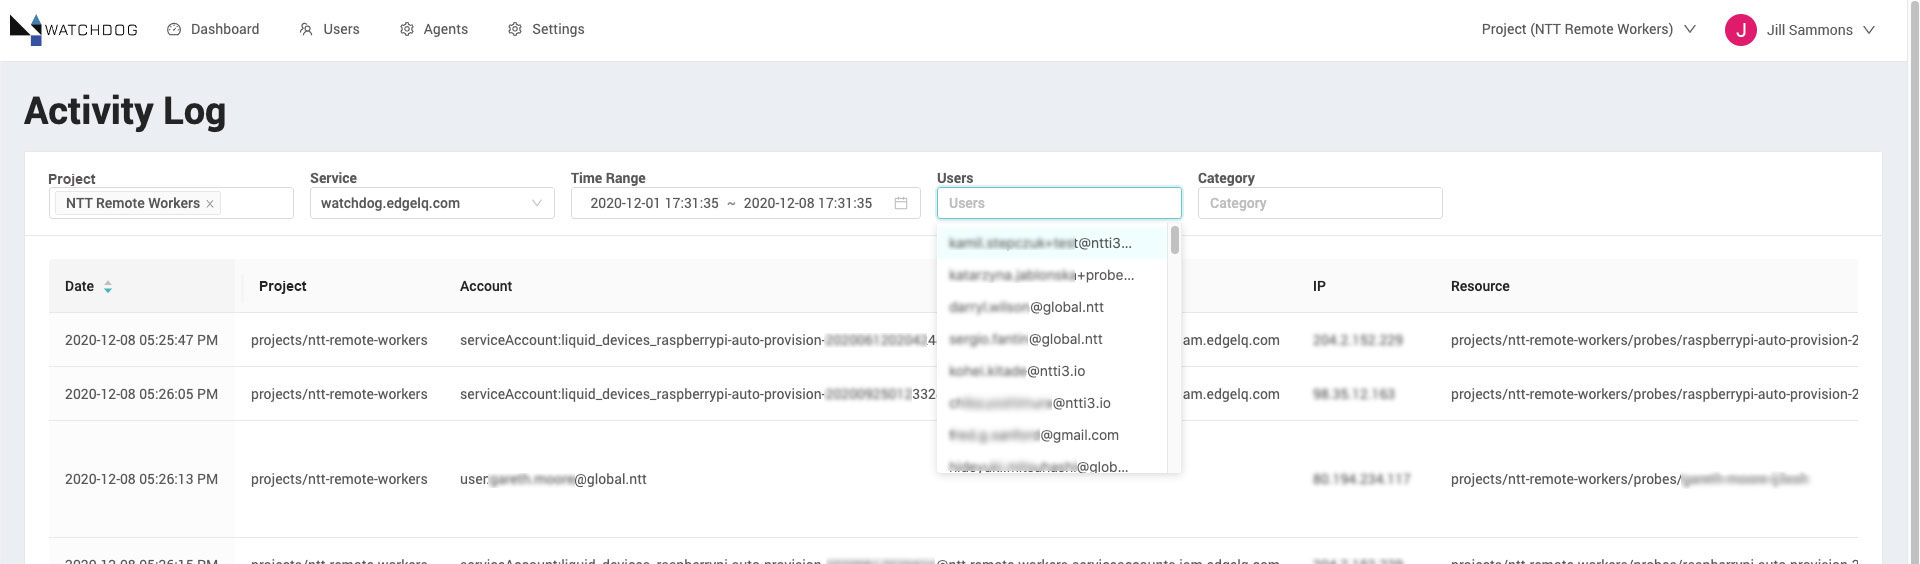Expand the Project (NTT Remote Workers) selector
The width and height of the screenshot is (1920, 564).
click(1588, 29)
